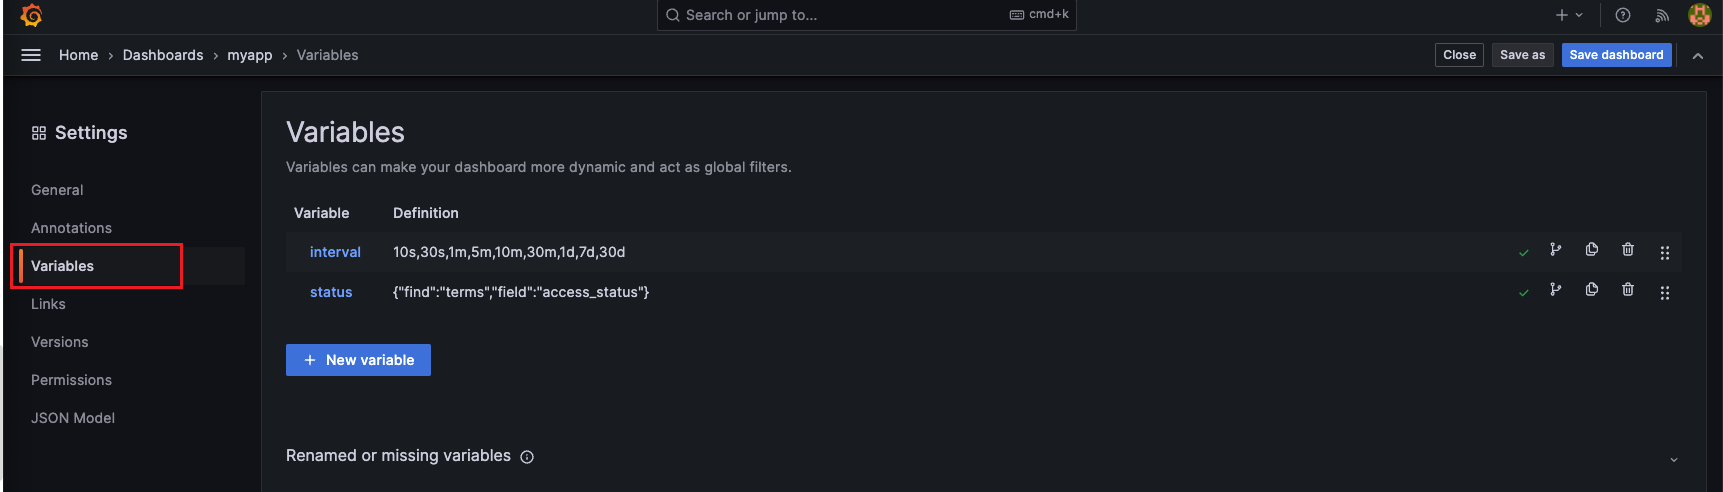
Task: Duplicate the interval variable
Action: pos(1592,250)
